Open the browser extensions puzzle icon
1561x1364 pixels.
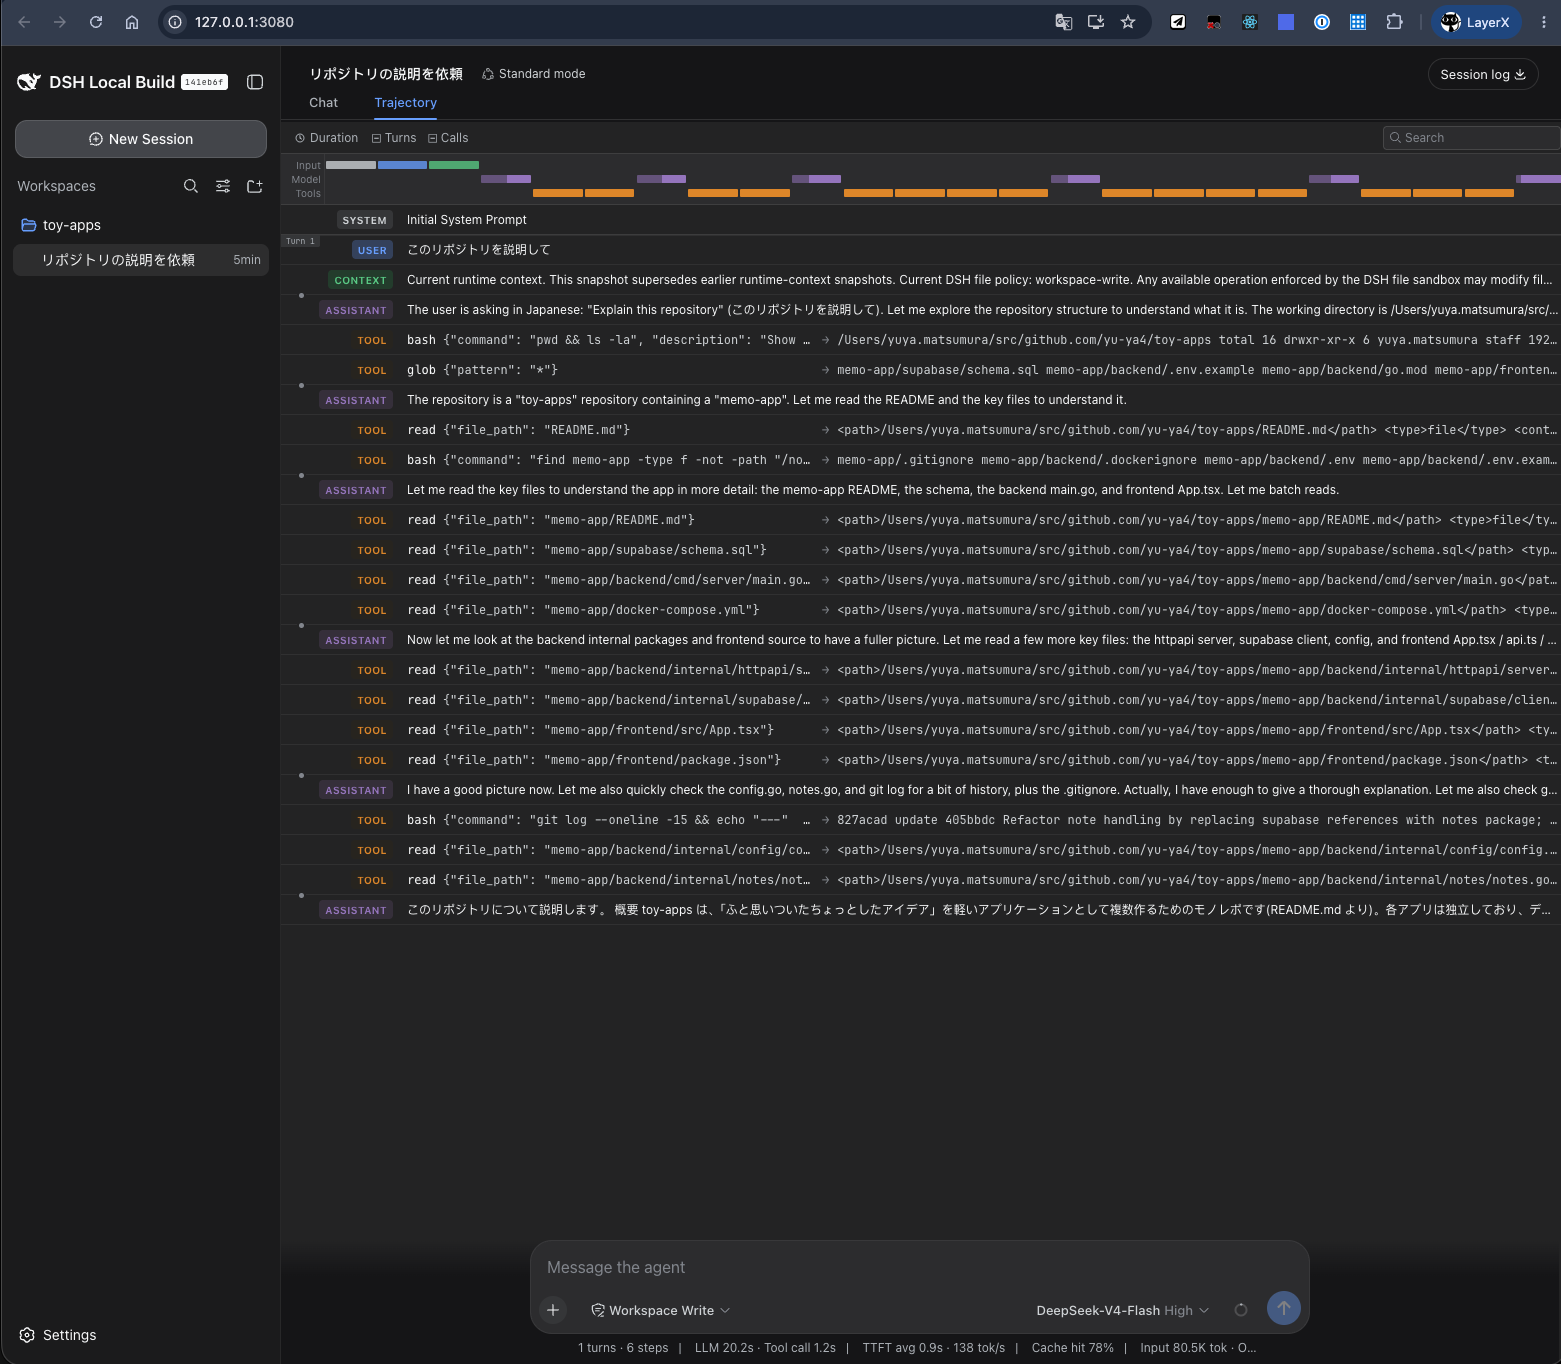(1394, 22)
